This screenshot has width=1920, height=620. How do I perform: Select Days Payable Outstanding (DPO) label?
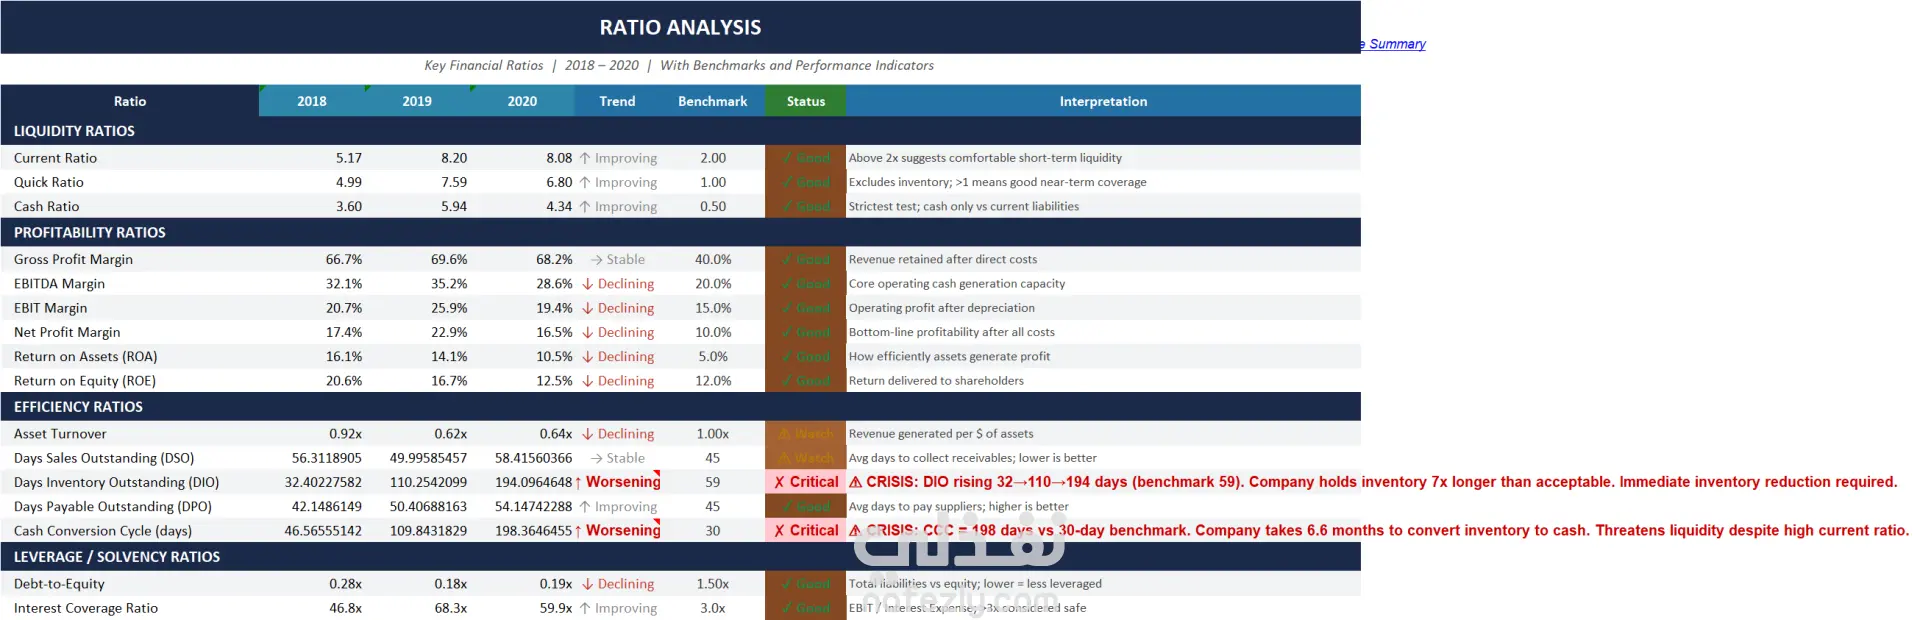112,507
